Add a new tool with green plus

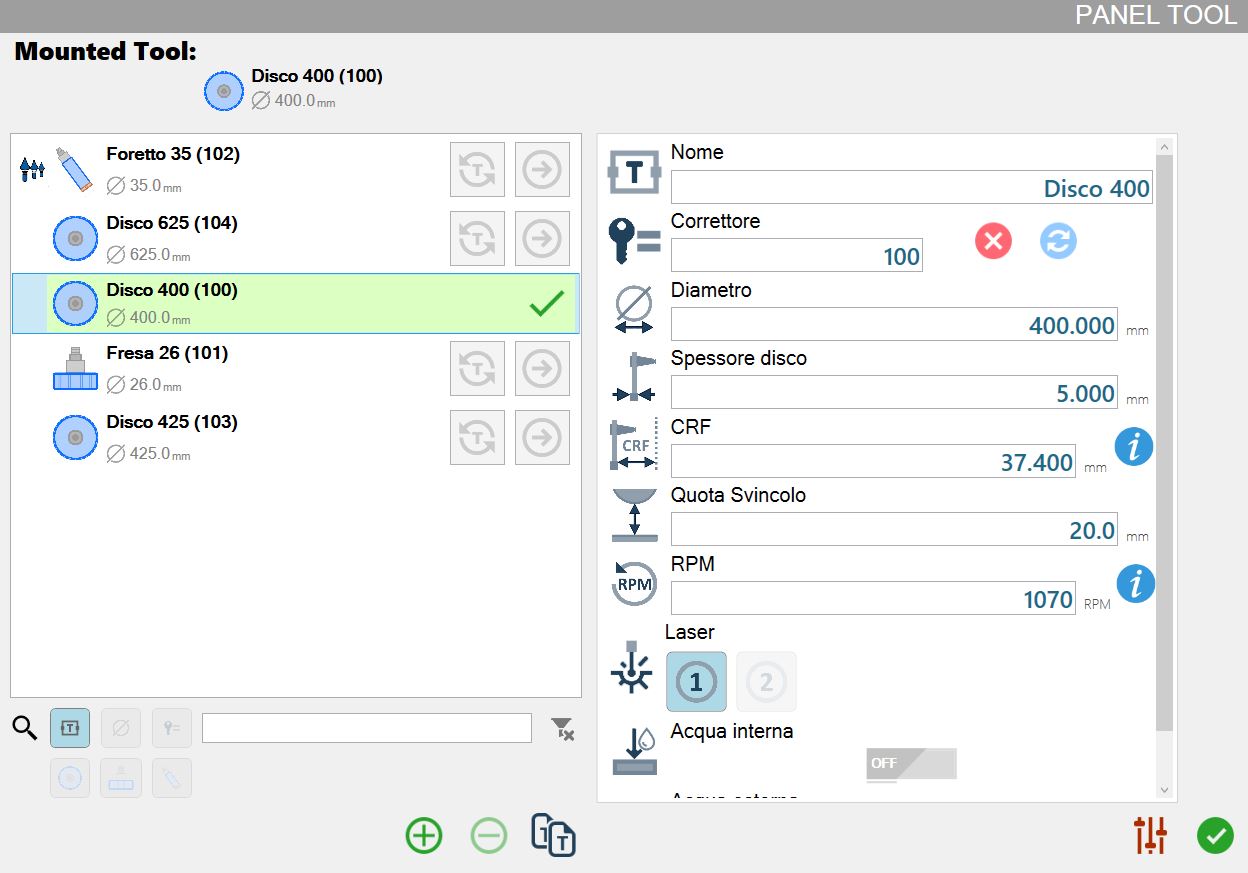pyautogui.click(x=424, y=835)
